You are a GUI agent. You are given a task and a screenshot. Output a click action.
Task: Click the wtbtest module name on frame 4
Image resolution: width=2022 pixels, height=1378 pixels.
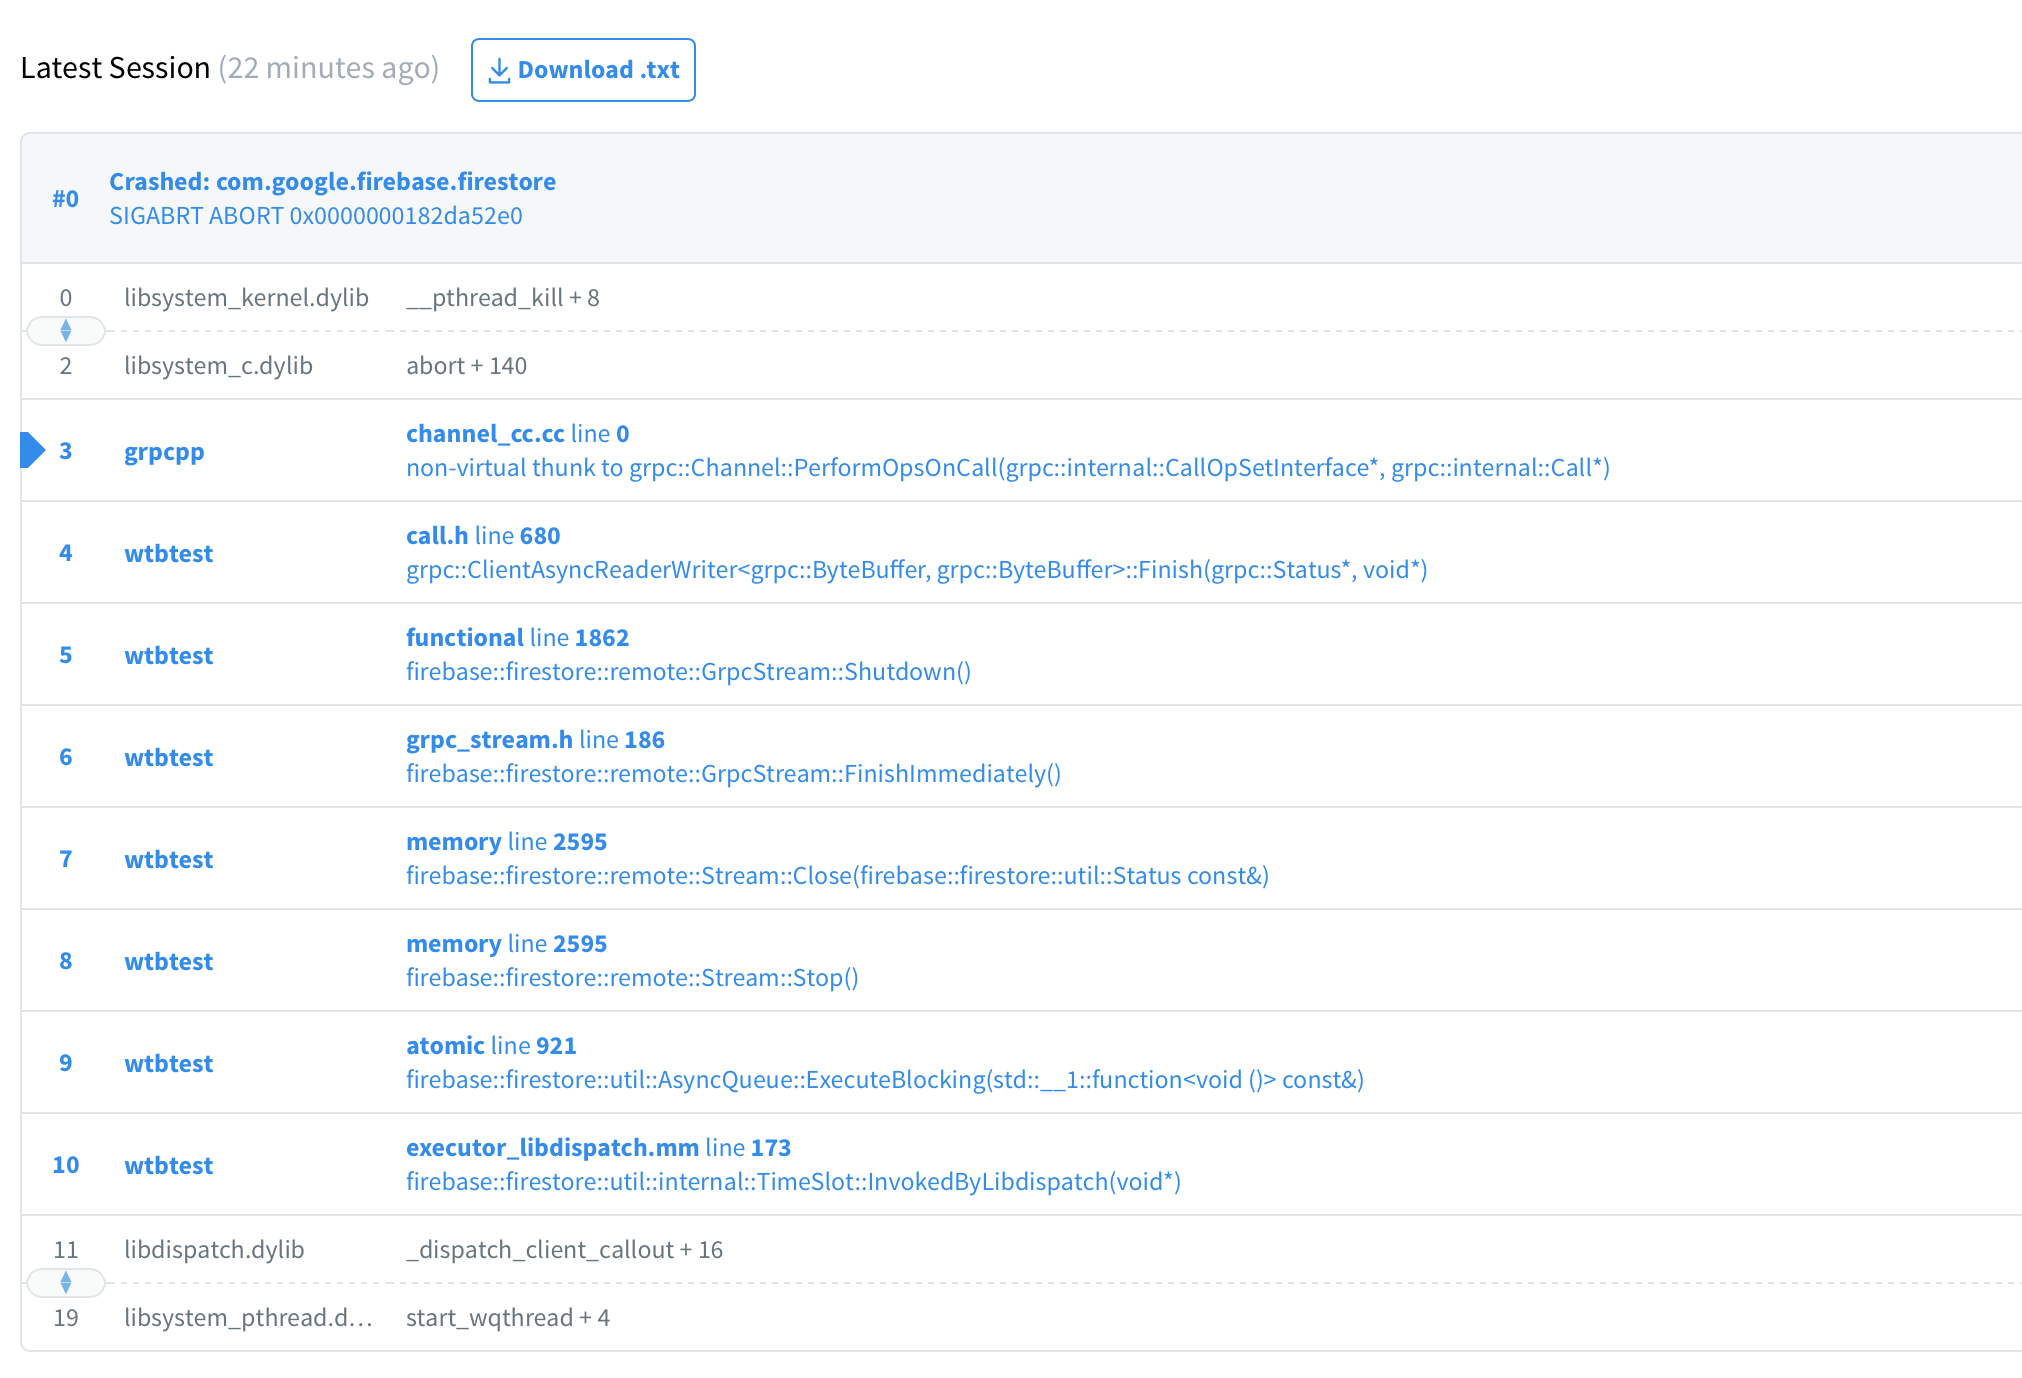click(168, 553)
